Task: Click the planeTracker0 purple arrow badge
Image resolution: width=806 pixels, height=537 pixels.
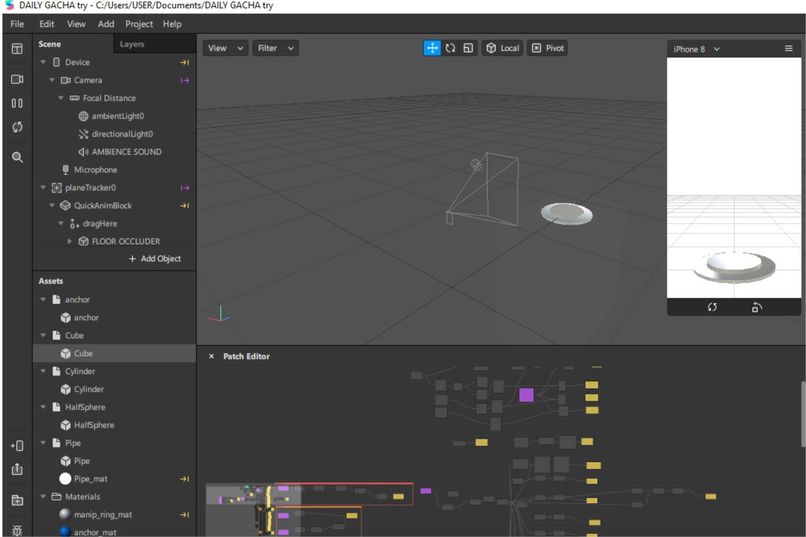Action: [185, 188]
